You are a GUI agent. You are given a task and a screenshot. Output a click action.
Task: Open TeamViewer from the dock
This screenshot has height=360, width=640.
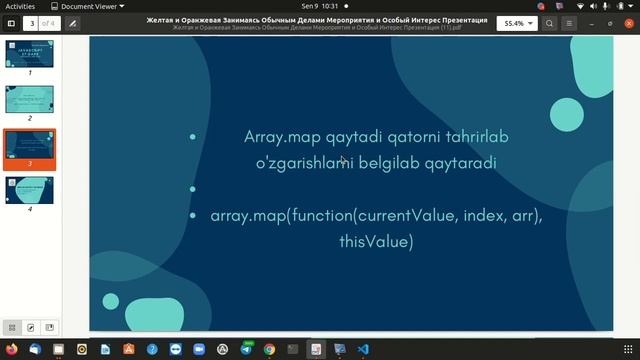pos(176,349)
